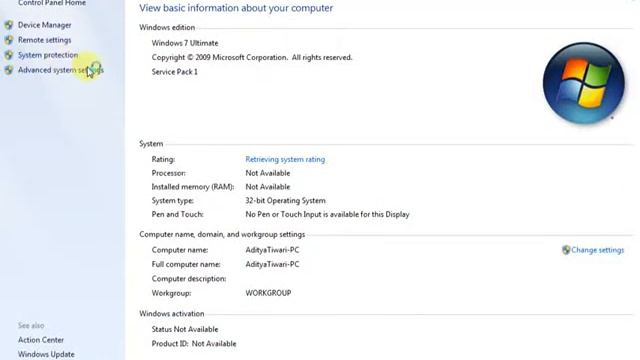
Task: Click the Change settings shield icon
Action: click(x=566, y=250)
